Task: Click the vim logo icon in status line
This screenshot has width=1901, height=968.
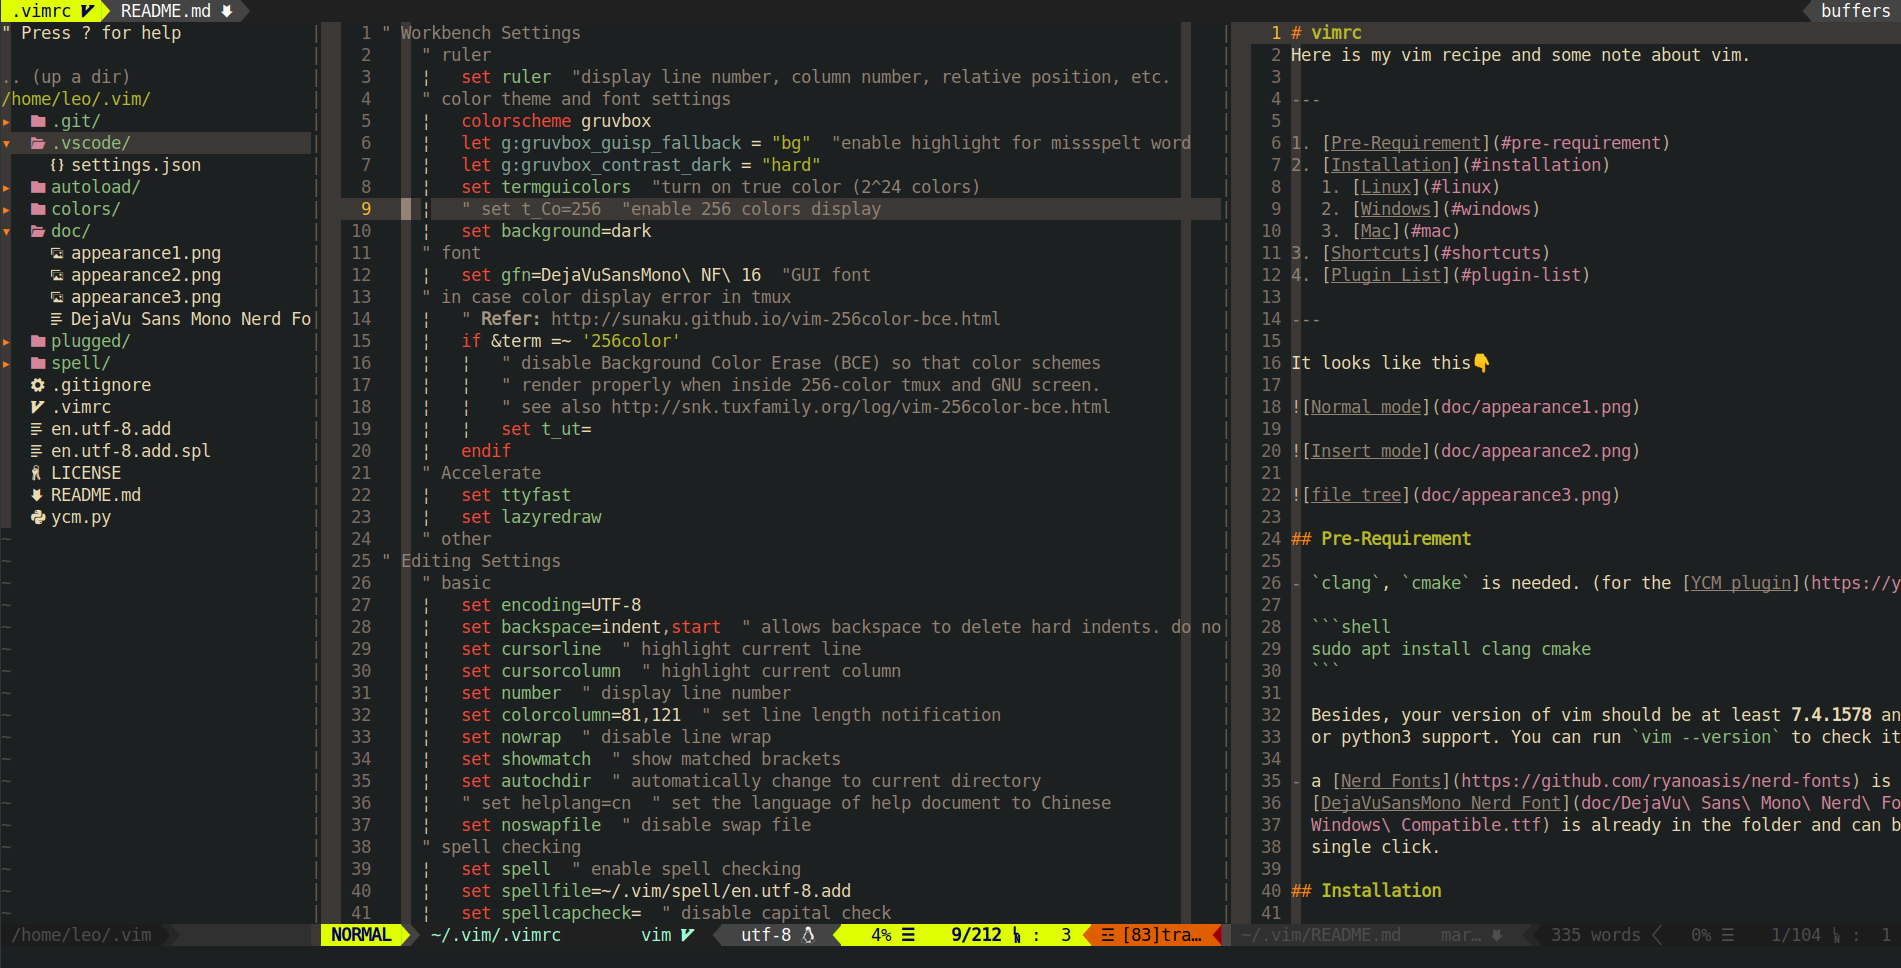Action: point(687,935)
